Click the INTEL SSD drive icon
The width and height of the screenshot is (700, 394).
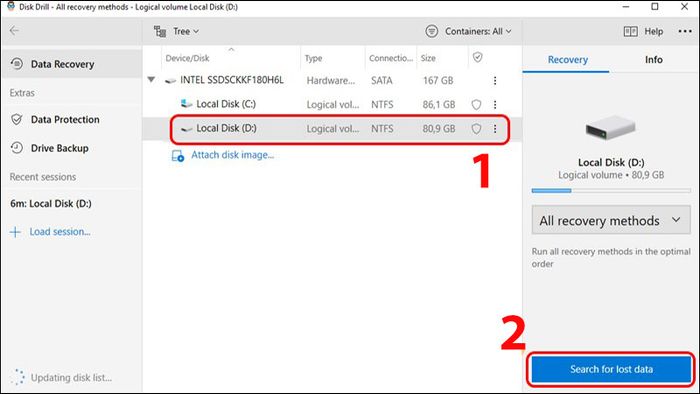point(170,81)
